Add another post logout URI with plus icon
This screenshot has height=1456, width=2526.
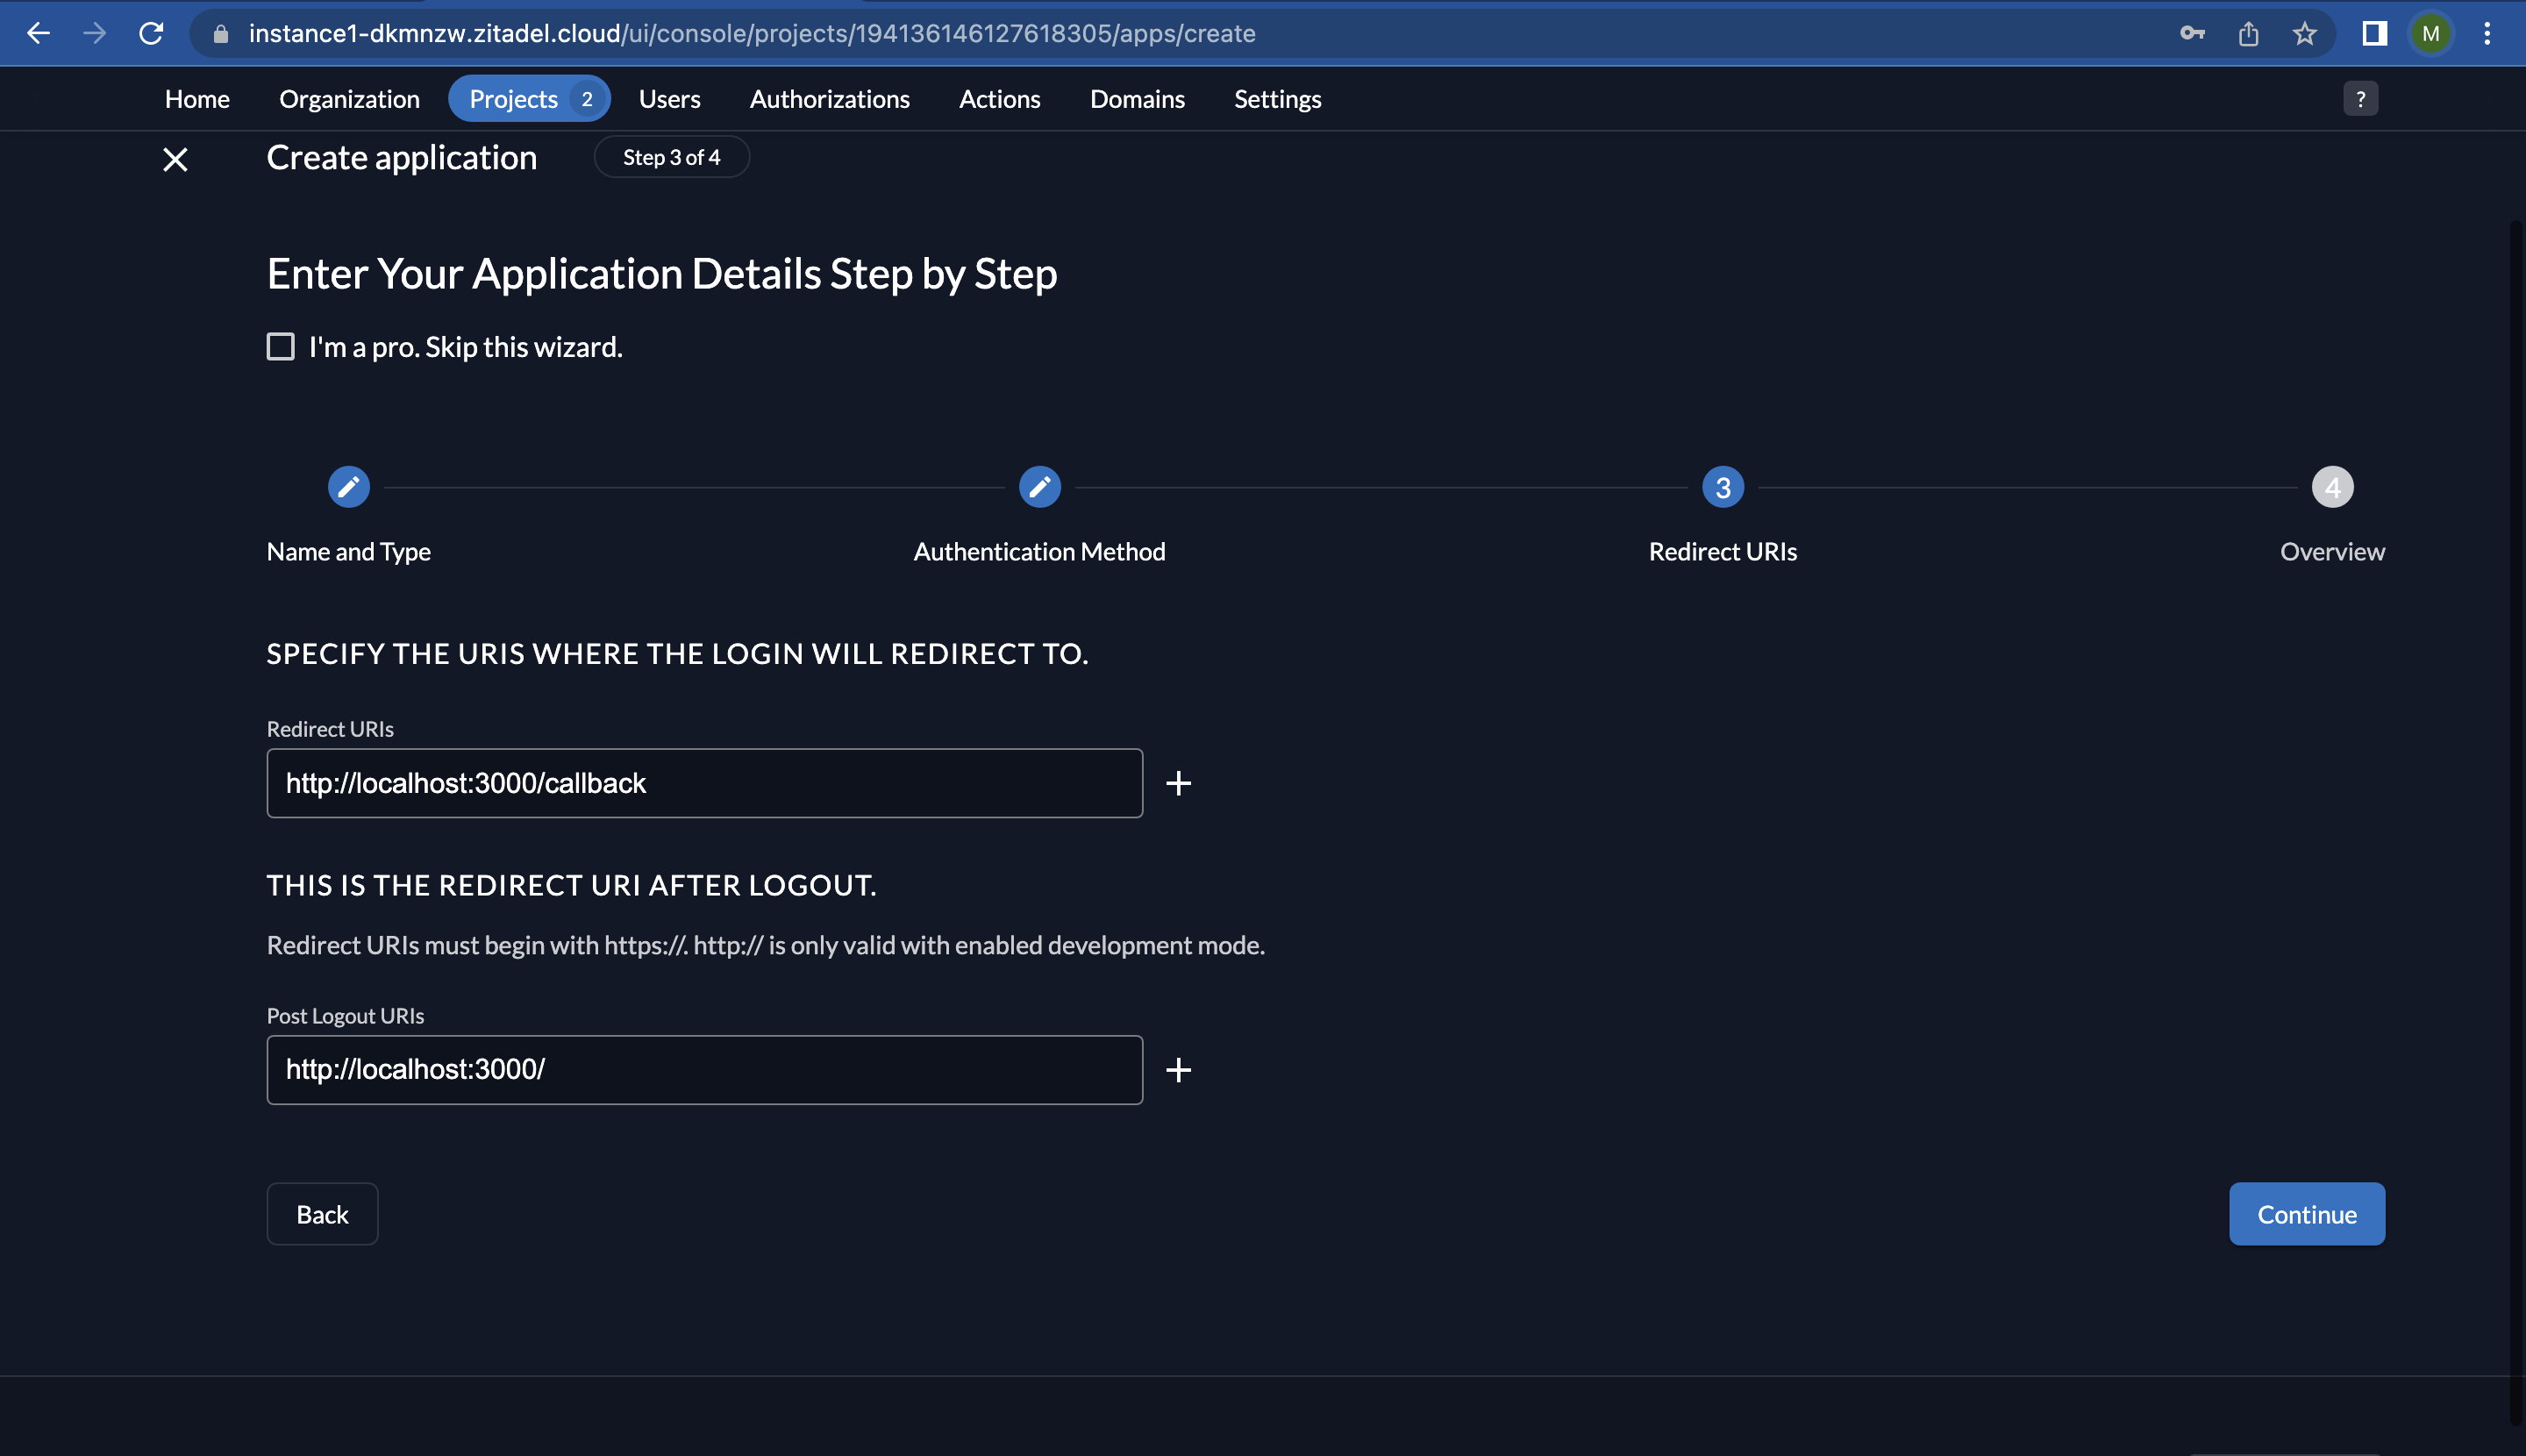click(x=1178, y=1070)
